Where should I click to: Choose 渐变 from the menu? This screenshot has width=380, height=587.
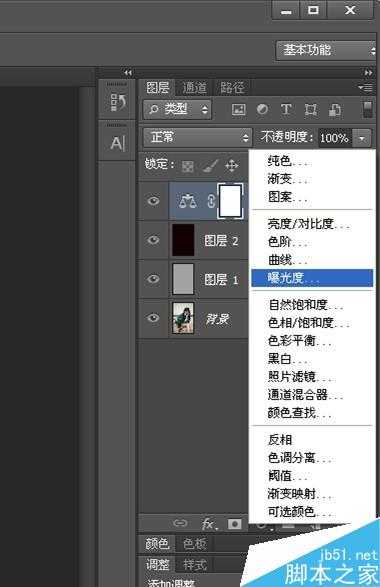click(311, 179)
